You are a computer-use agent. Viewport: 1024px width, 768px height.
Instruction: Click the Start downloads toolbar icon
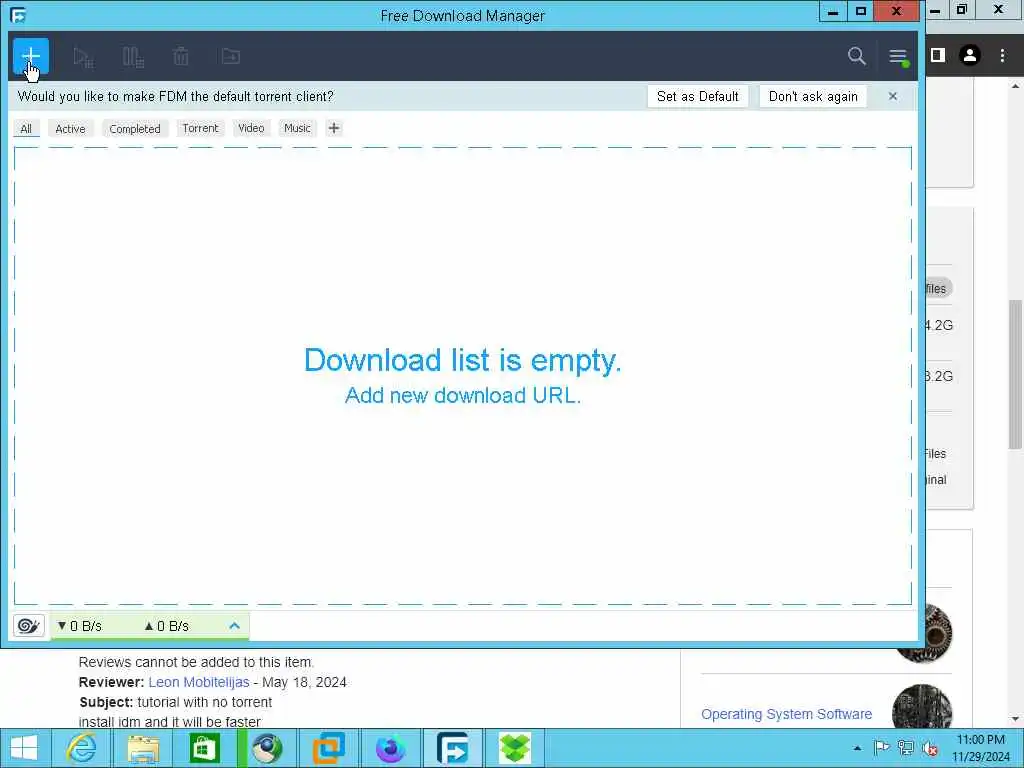tap(83, 57)
